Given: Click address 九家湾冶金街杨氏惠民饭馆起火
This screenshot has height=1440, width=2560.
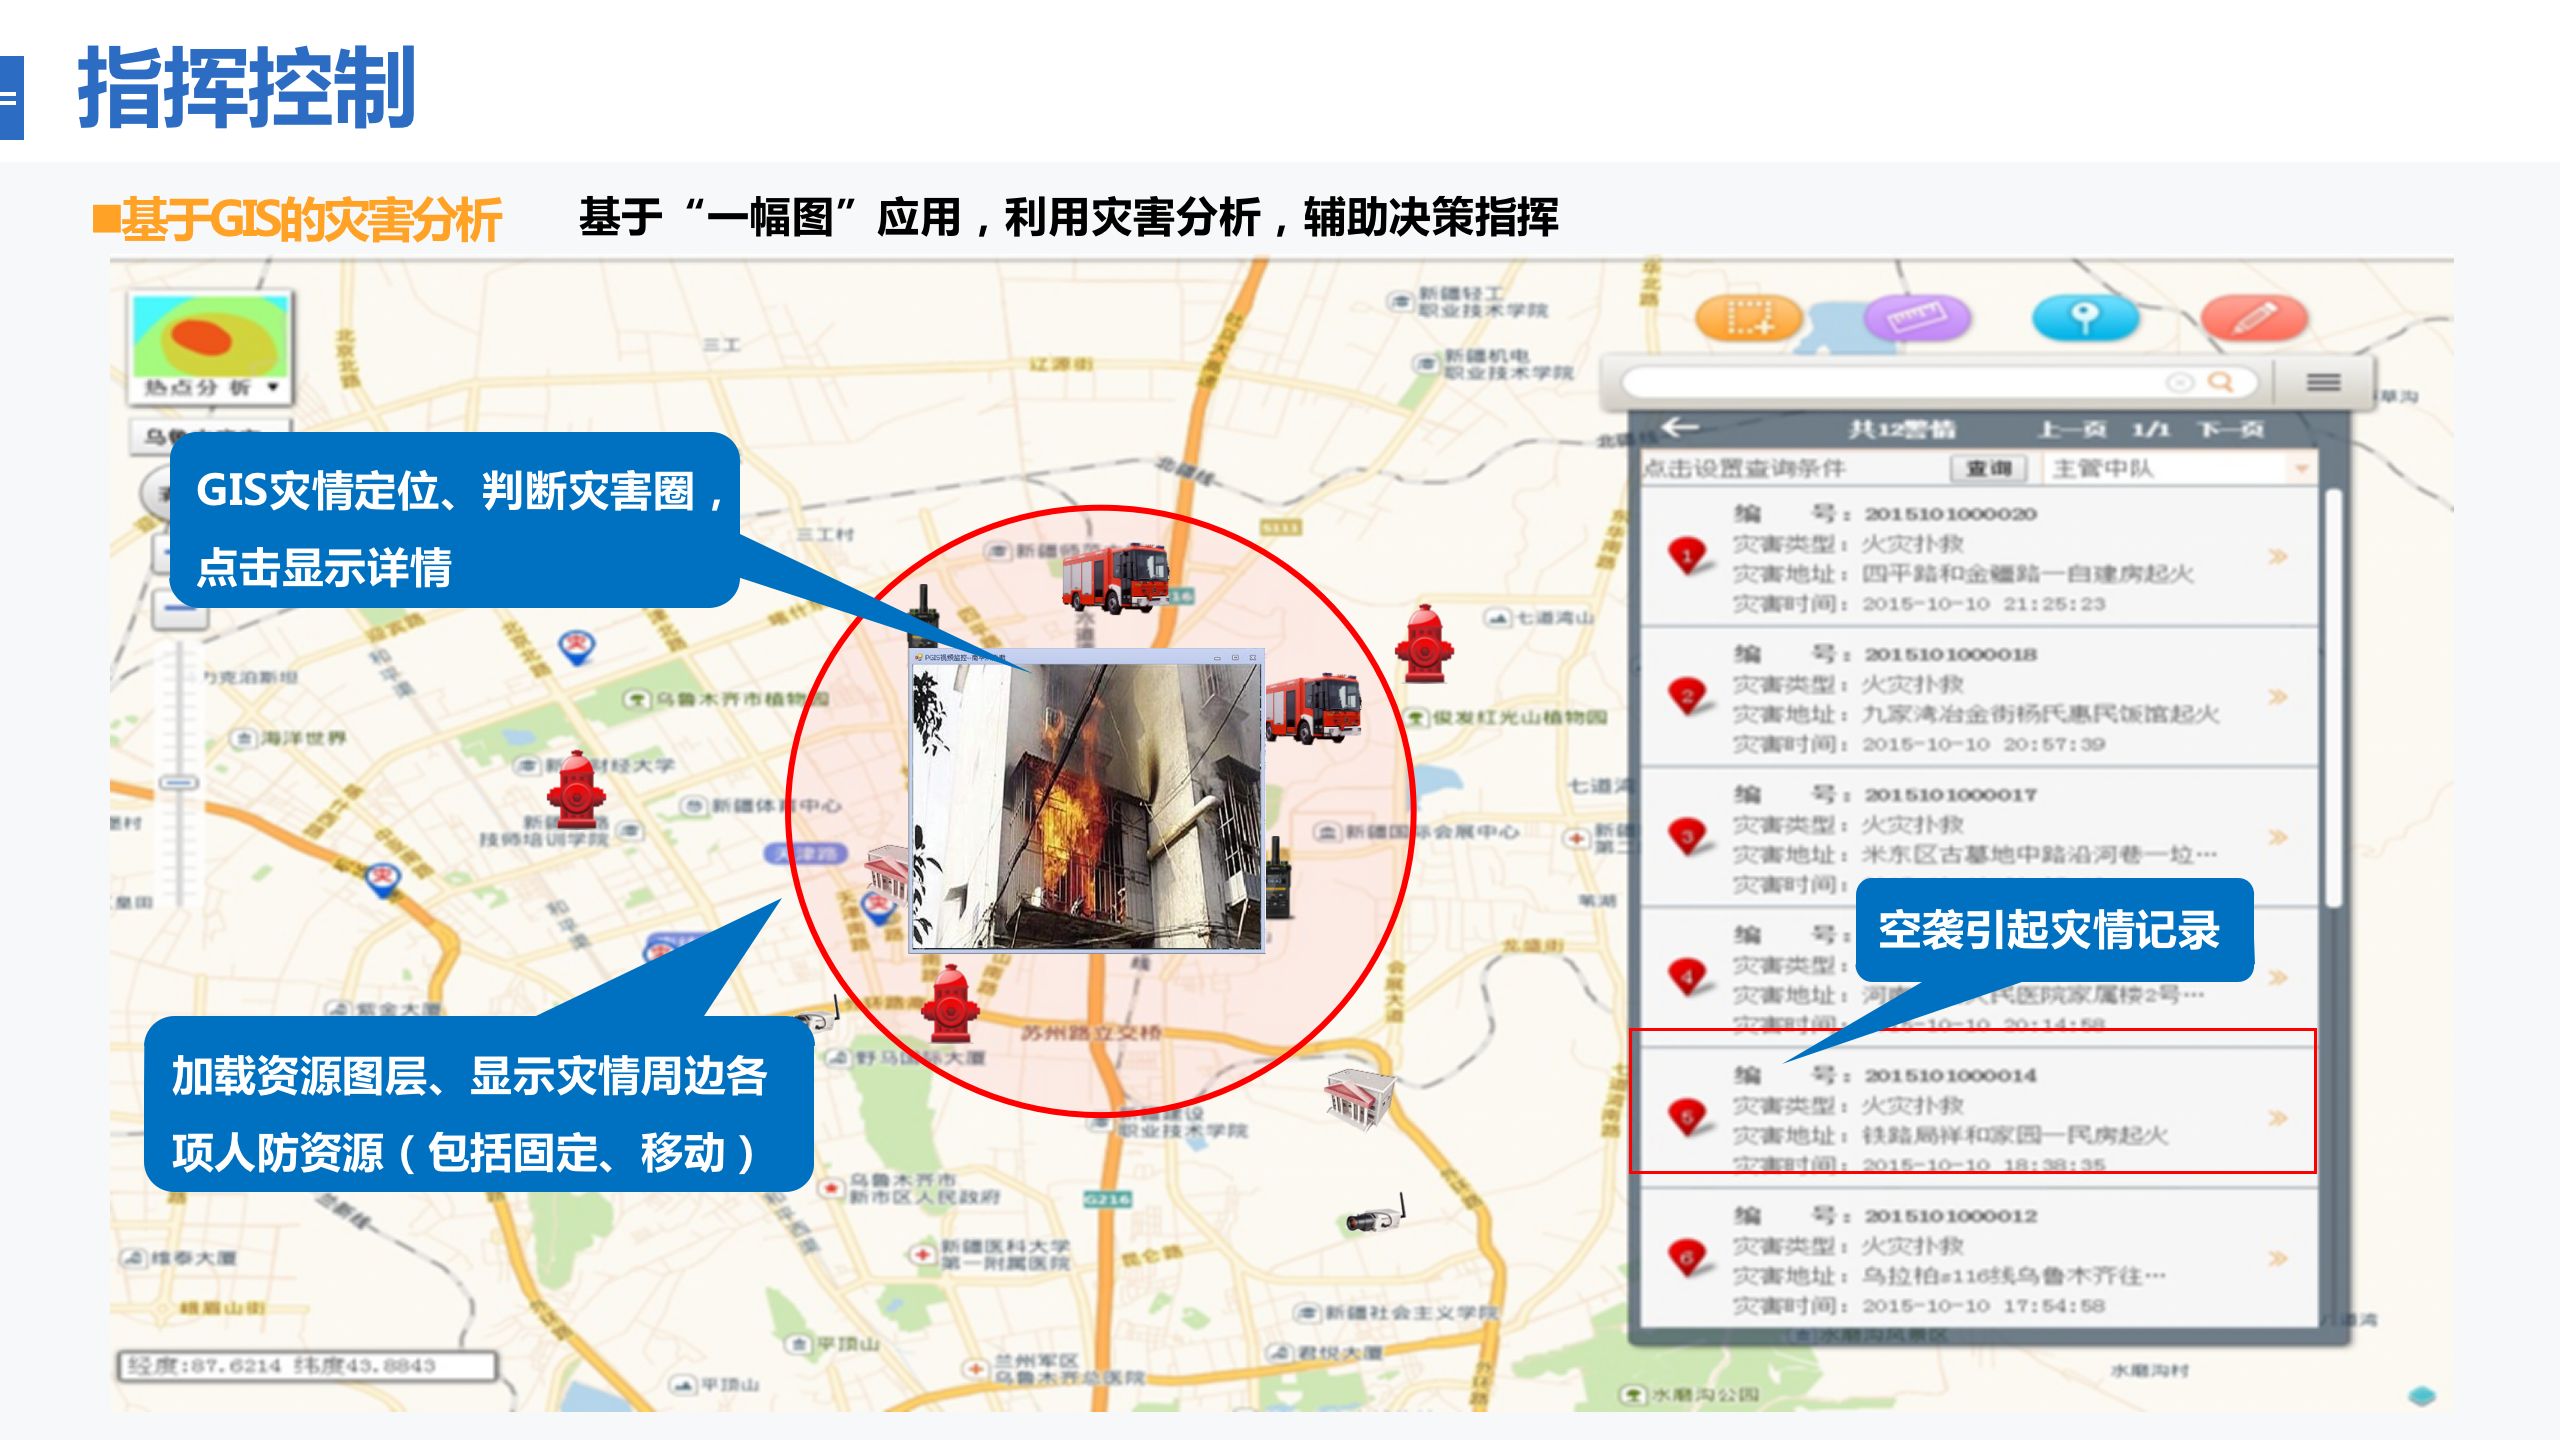Looking at the screenshot, I should click(x=2040, y=714).
